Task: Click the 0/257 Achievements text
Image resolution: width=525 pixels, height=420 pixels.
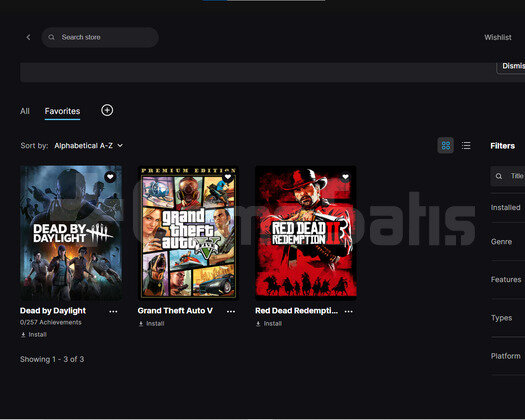Action: [x=51, y=322]
